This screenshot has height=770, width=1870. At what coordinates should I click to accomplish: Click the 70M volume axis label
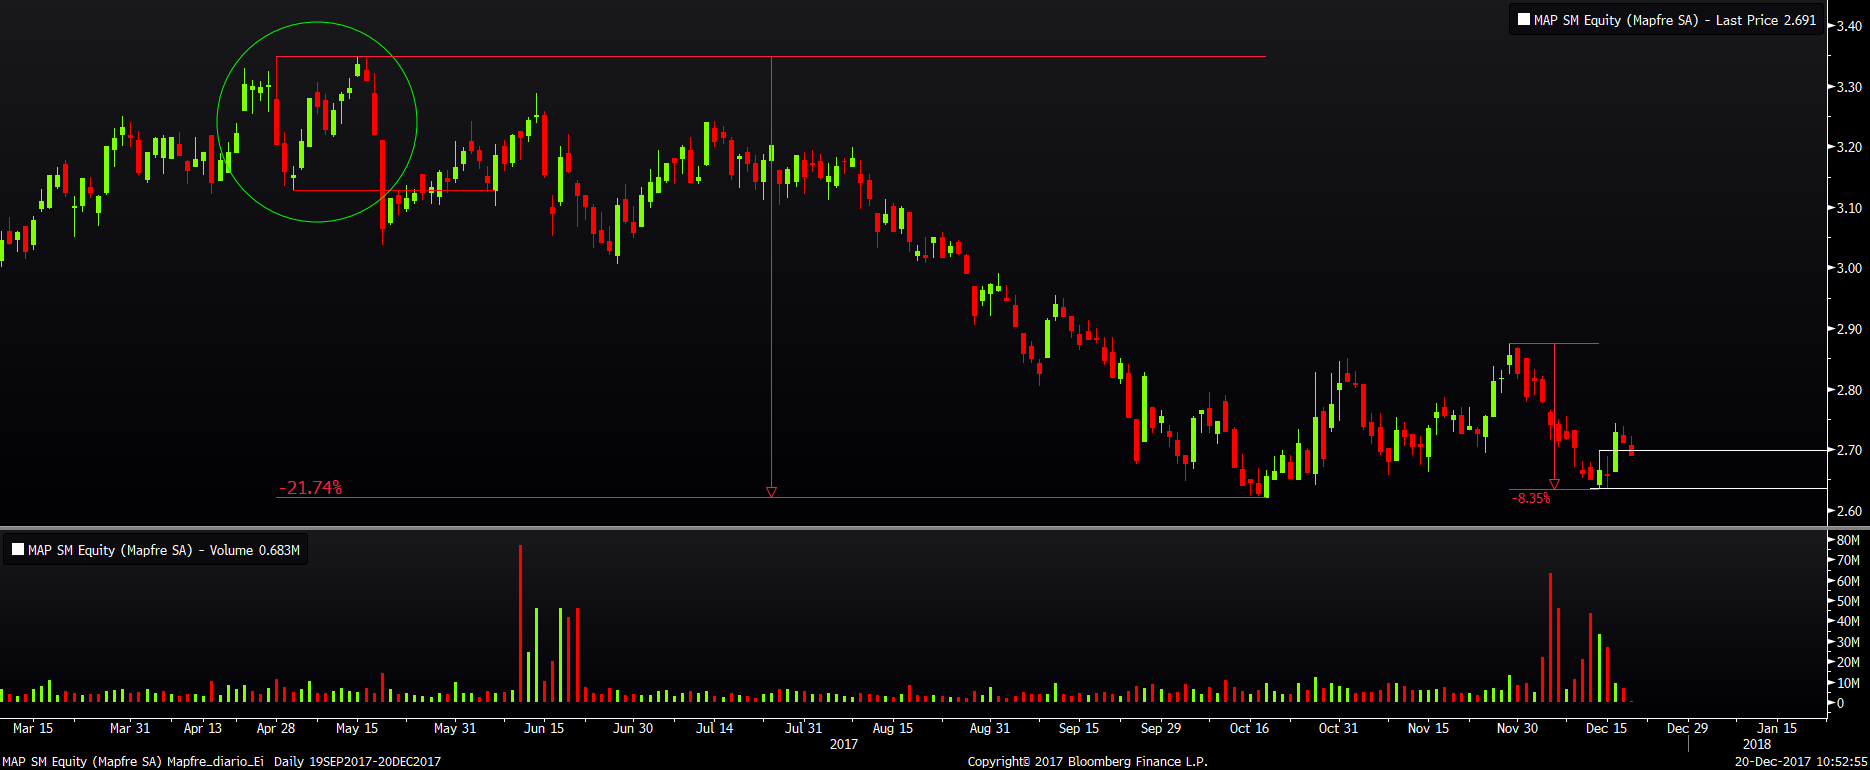point(1848,561)
